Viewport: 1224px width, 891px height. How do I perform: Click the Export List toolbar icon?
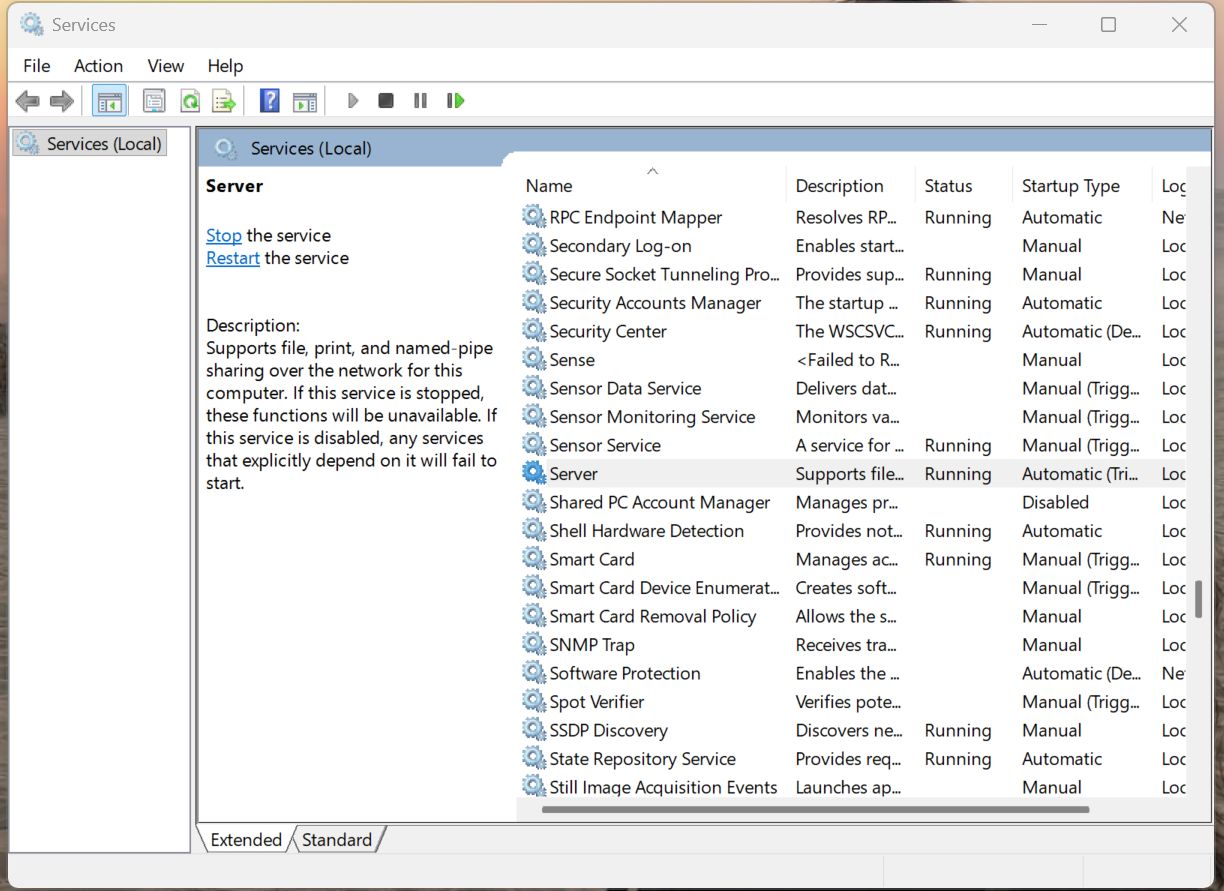[223, 101]
